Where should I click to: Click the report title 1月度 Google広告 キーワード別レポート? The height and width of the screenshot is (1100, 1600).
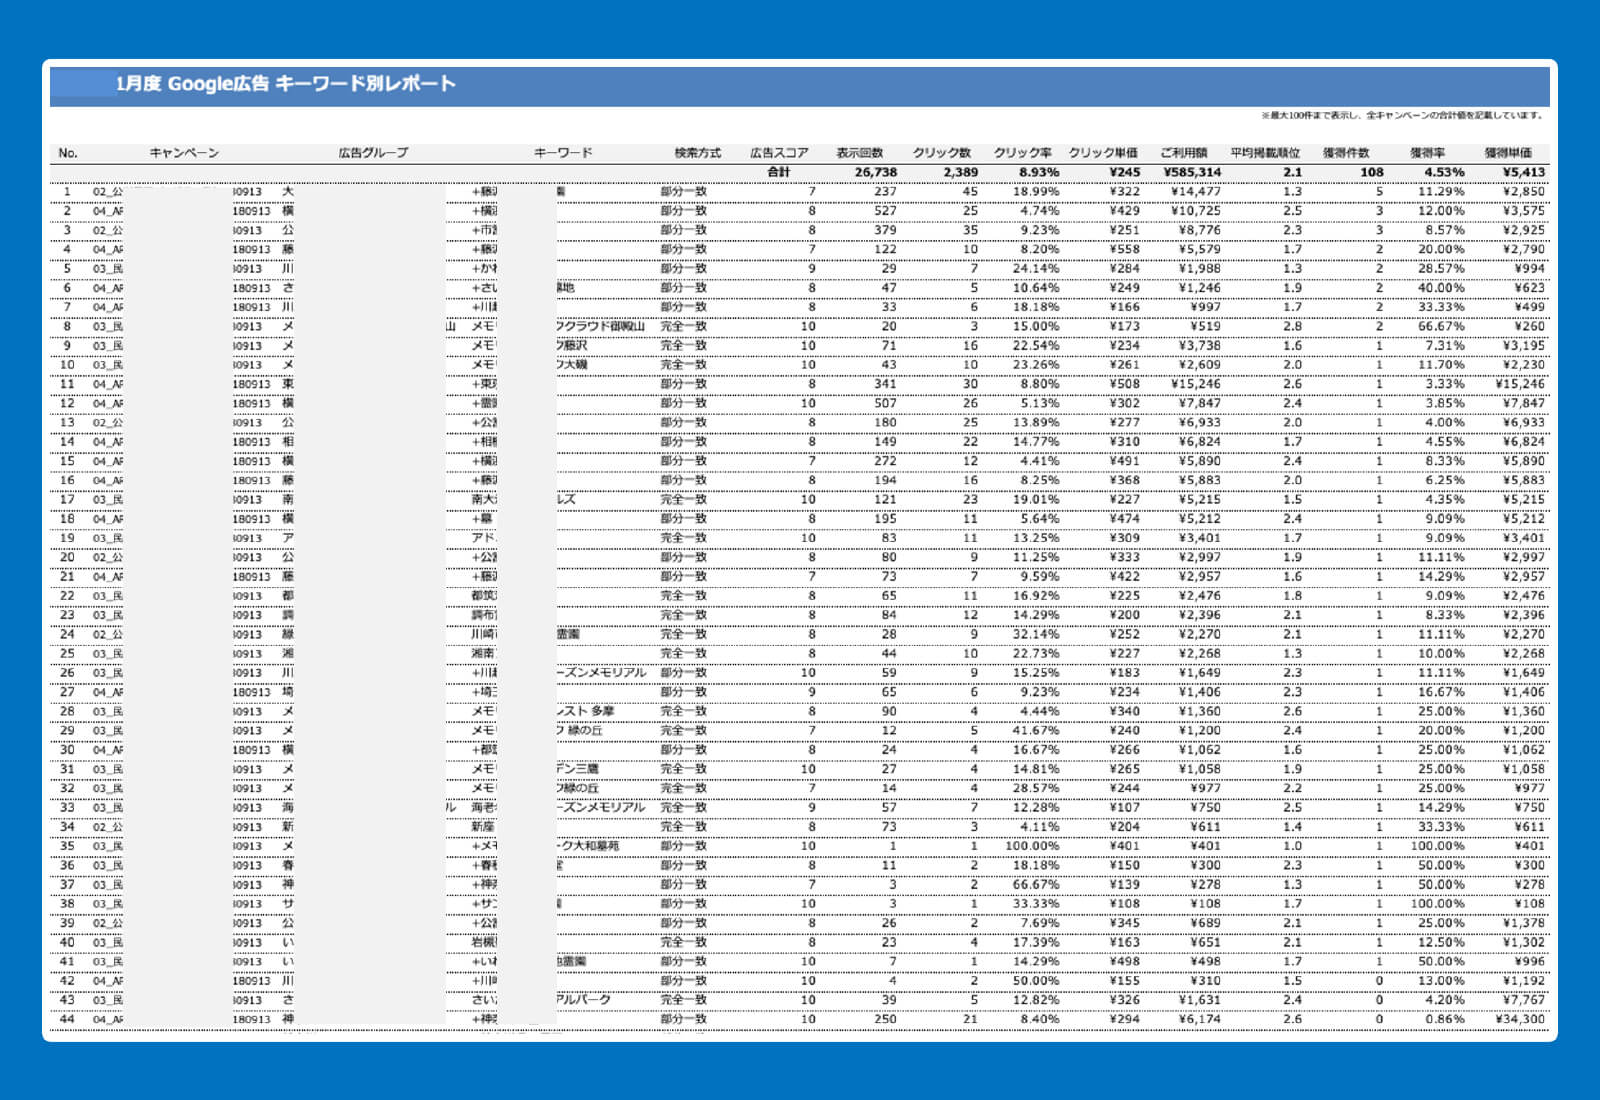[285, 84]
